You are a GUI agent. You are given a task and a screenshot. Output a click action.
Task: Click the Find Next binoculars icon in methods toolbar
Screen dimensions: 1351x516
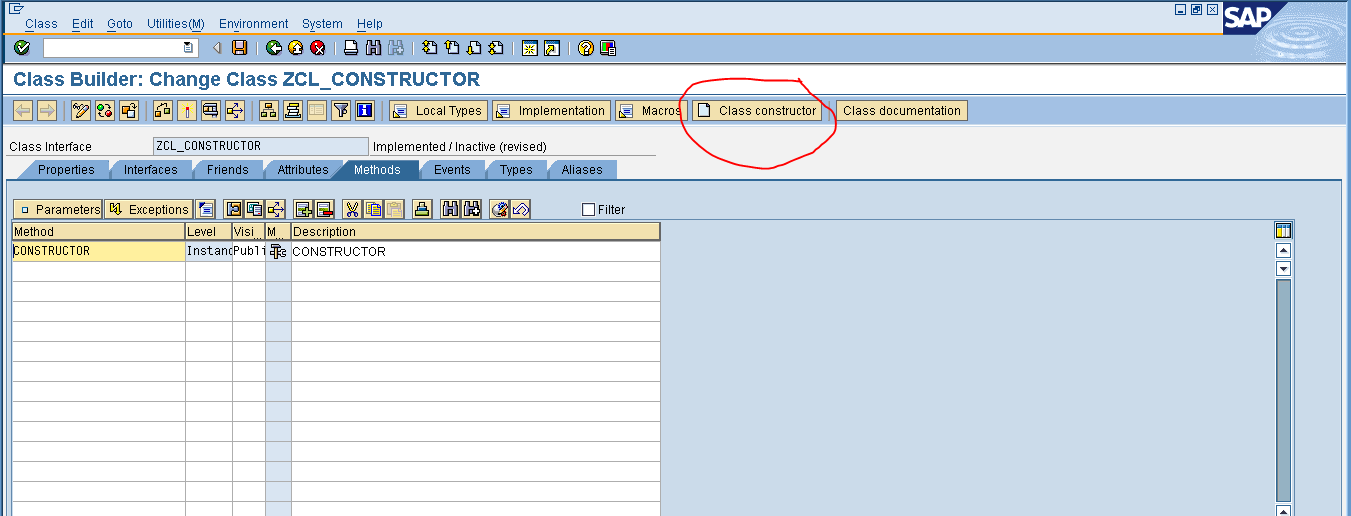tap(472, 209)
